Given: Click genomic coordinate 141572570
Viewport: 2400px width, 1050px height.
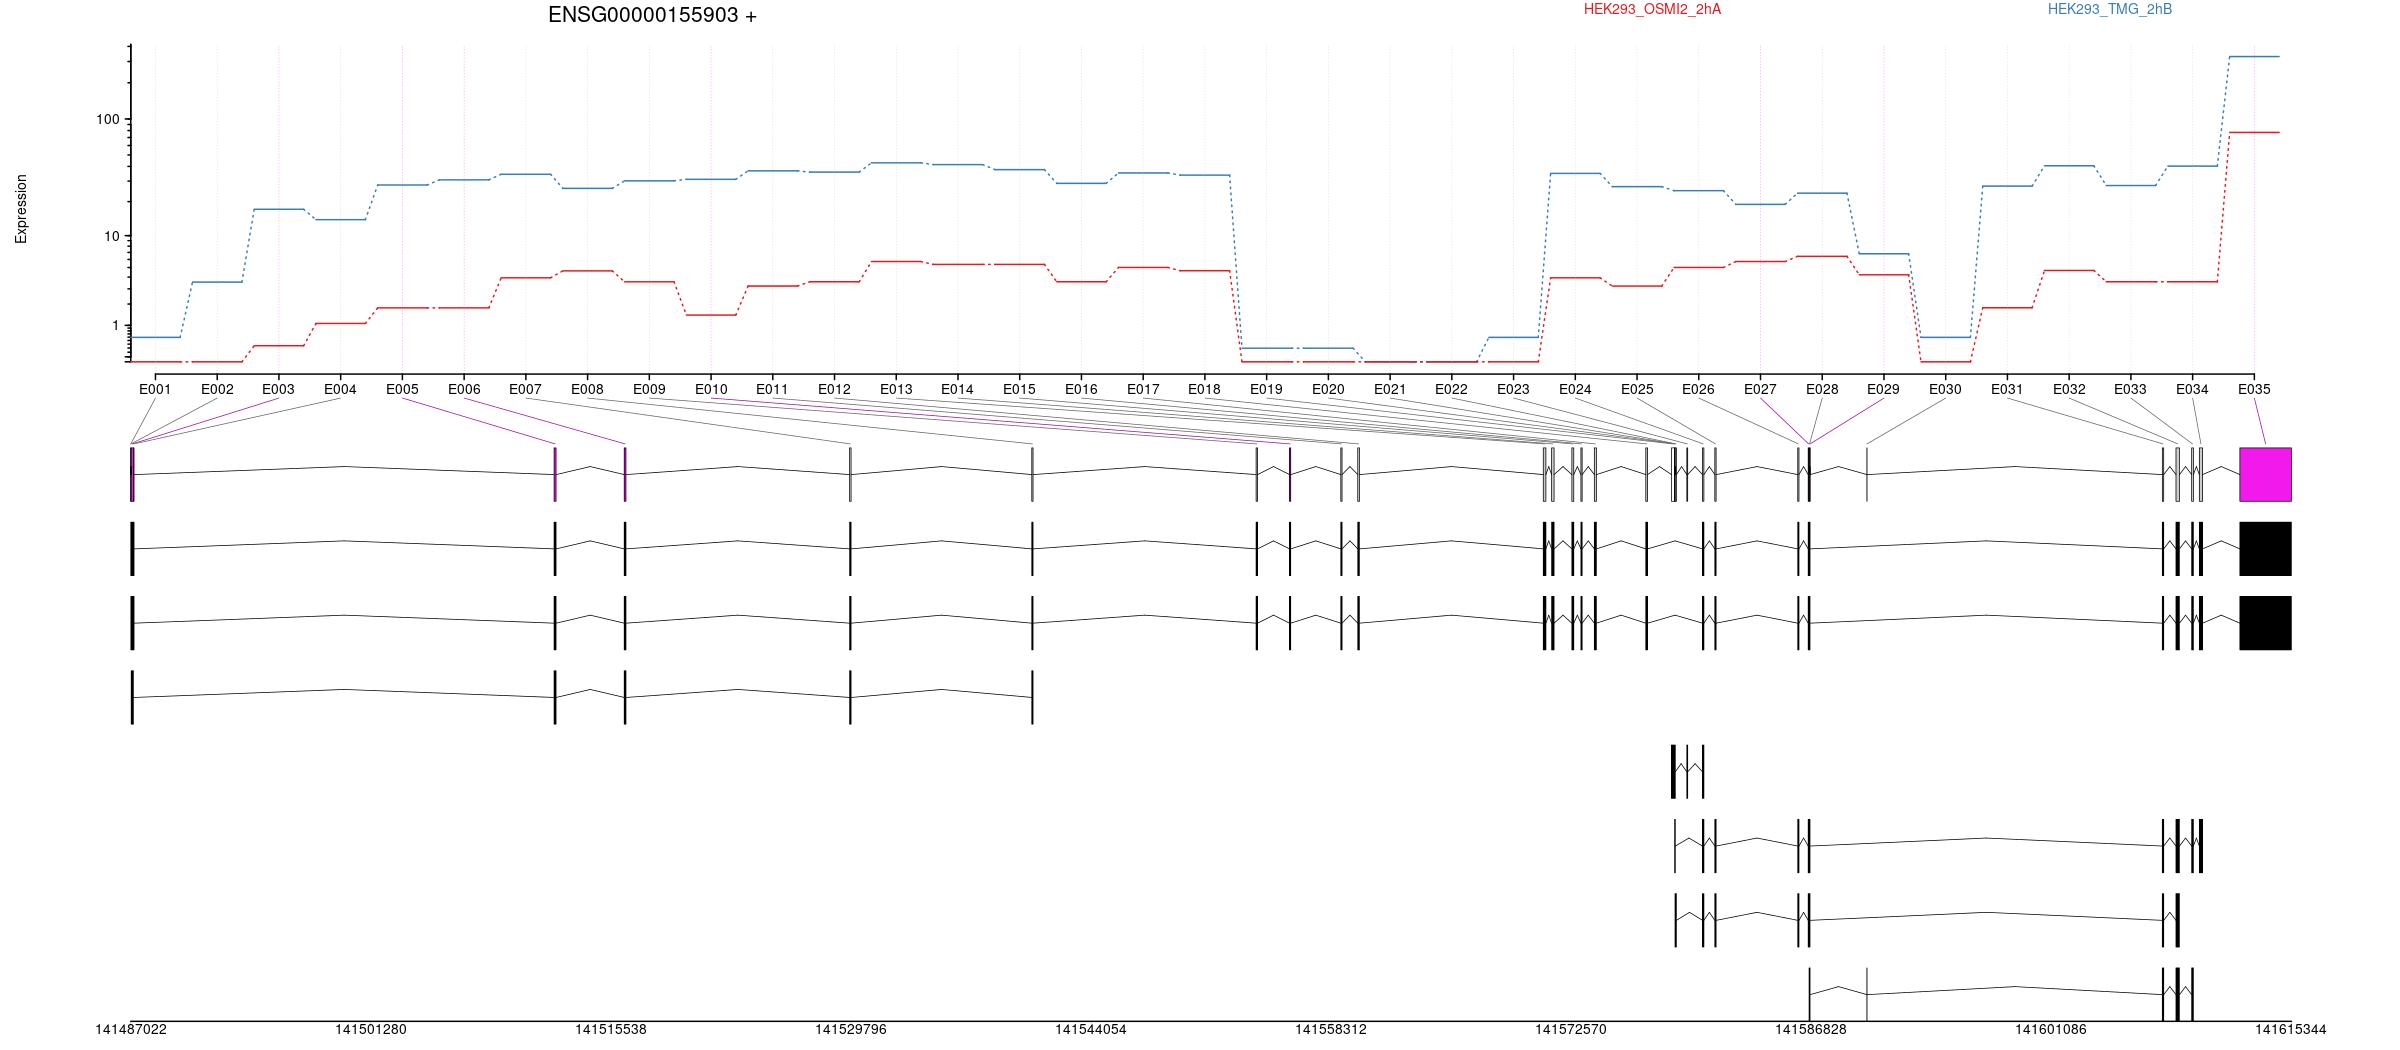Looking at the screenshot, I should click(1571, 1029).
